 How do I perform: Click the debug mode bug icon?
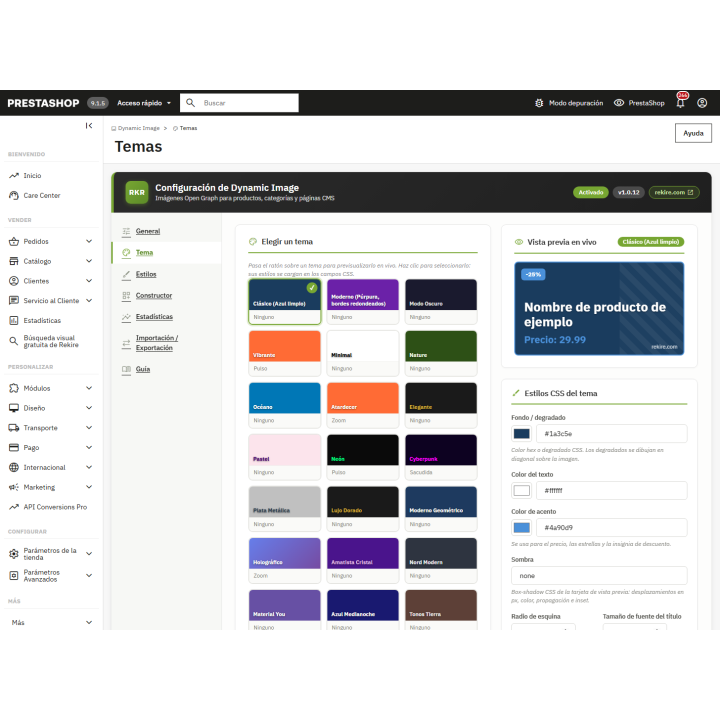pyautogui.click(x=539, y=103)
